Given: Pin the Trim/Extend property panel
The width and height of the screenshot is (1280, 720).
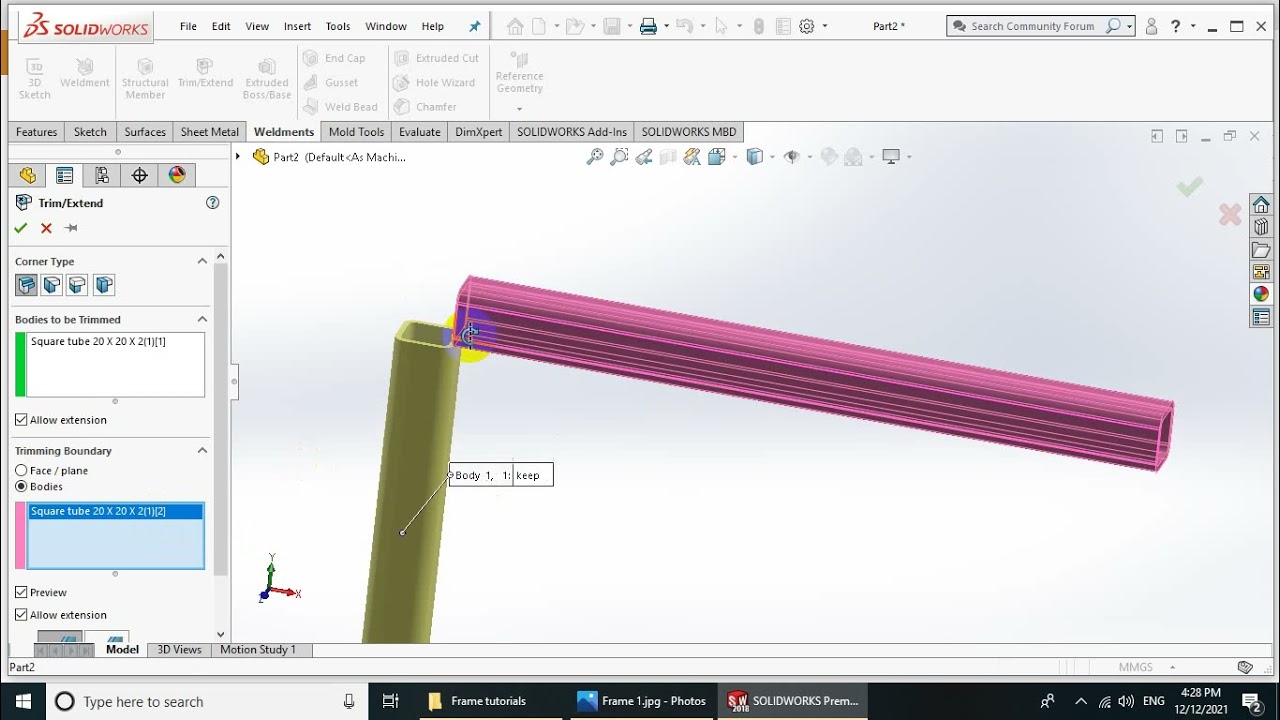Looking at the screenshot, I should pos(71,228).
